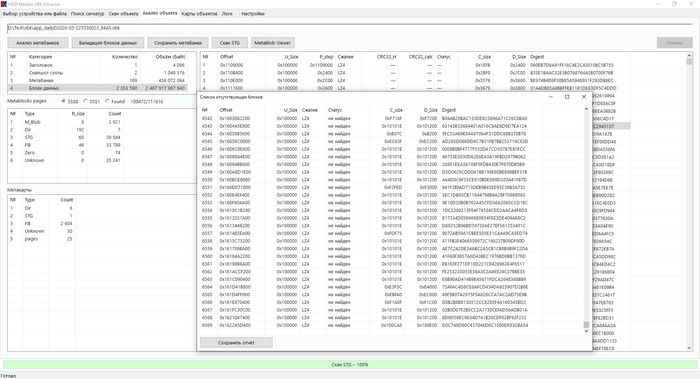This screenshot has width=700, height=379.
Task: Click the dialog list's scroll-down arrow
Action: click(586, 331)
